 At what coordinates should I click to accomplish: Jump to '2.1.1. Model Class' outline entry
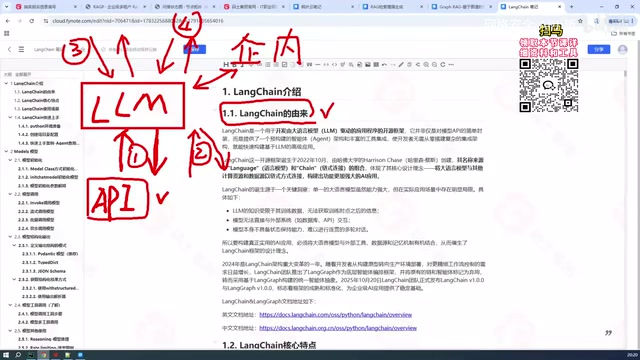coord(48,169)
